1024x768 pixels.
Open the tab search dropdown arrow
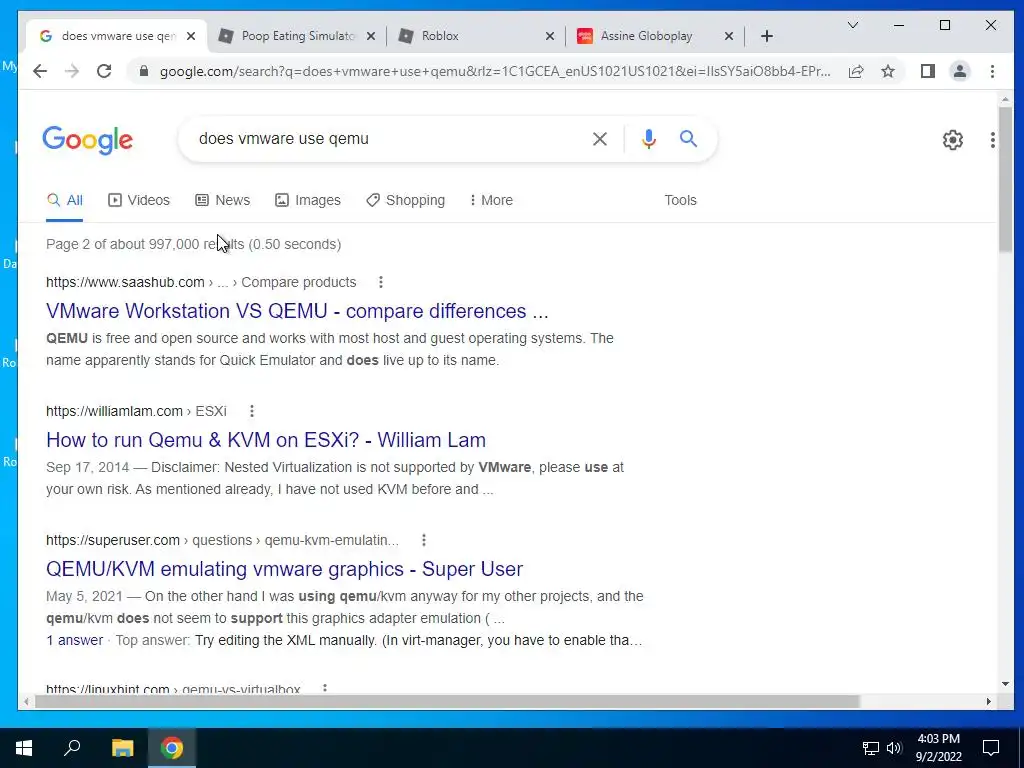click(852, 25)
